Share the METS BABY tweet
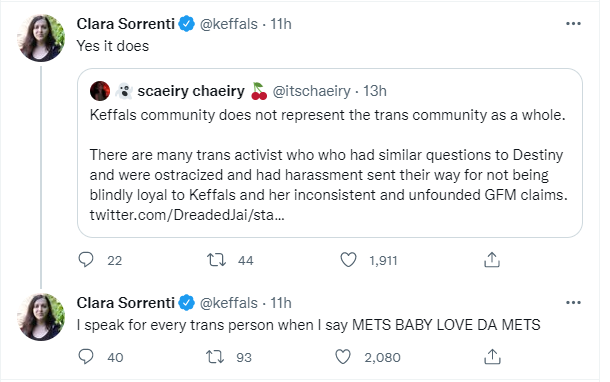610x382 pixels. (492, 356)
